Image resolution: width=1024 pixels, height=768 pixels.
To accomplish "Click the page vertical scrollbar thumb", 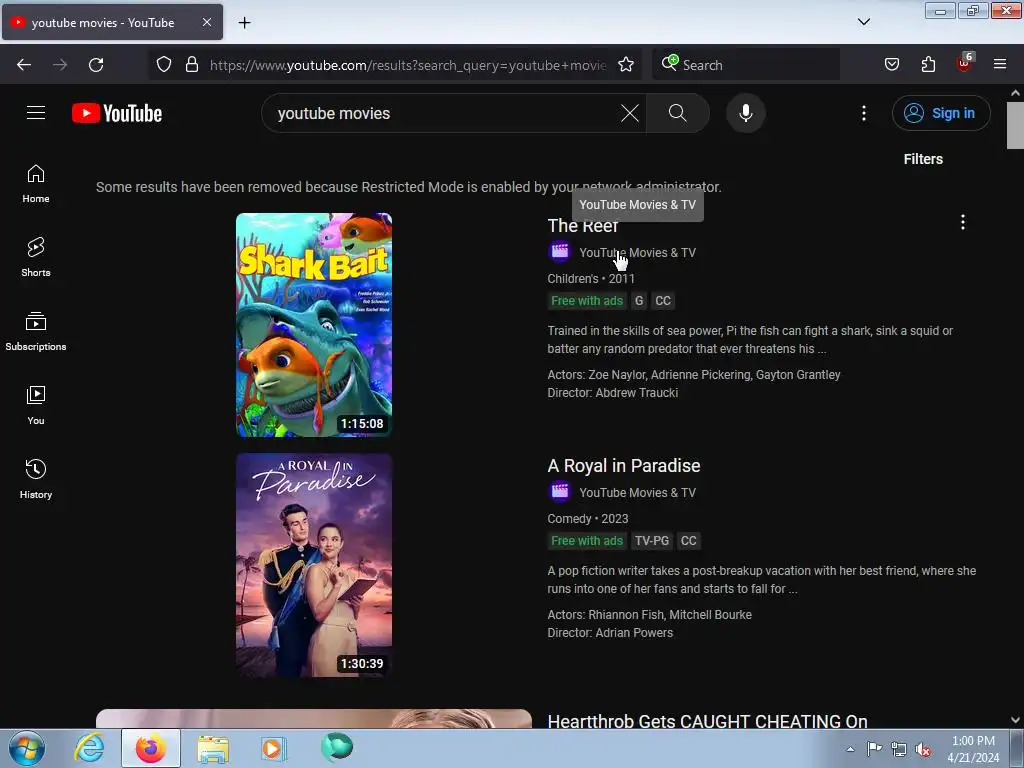I will [x=1015, y=125].
